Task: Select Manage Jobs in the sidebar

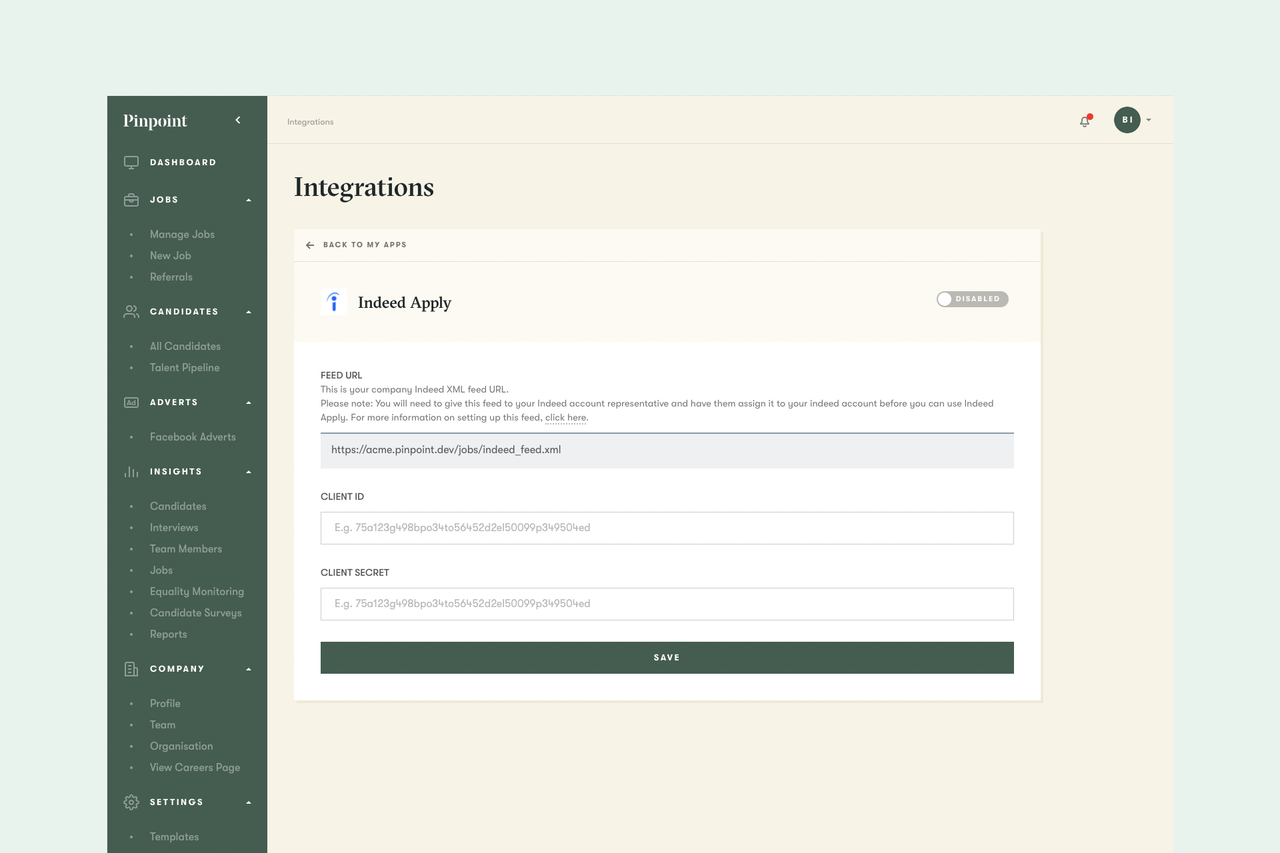Action: pyautogui.click(x=182, y=234)
